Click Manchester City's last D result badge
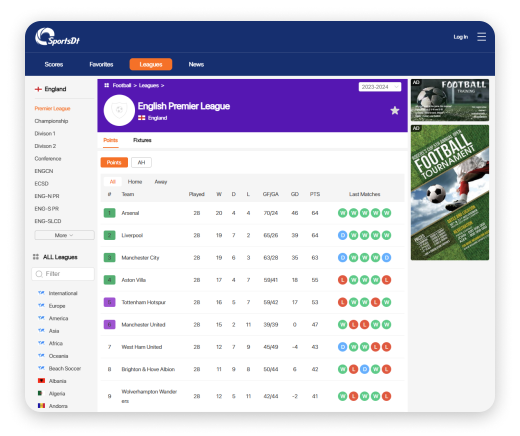This screenshot has width=520, height=436. click(x=386, y=258)
